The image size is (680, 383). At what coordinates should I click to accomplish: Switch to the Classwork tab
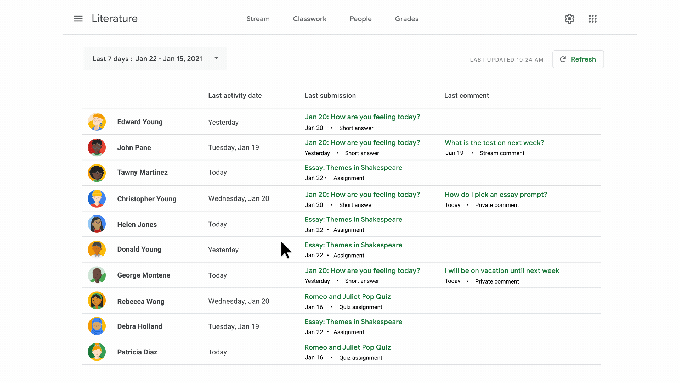tap(309, 19)
